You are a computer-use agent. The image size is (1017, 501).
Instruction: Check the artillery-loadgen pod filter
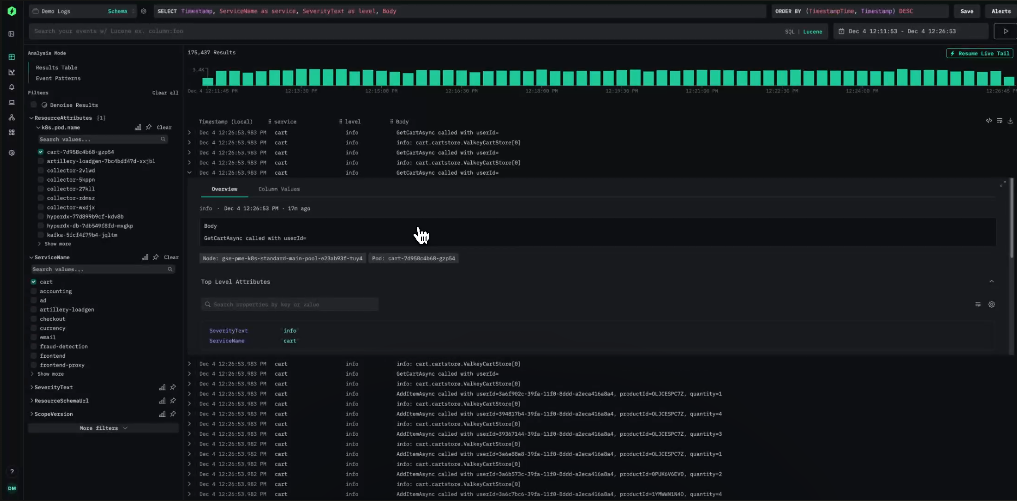[x=41, y=161]
